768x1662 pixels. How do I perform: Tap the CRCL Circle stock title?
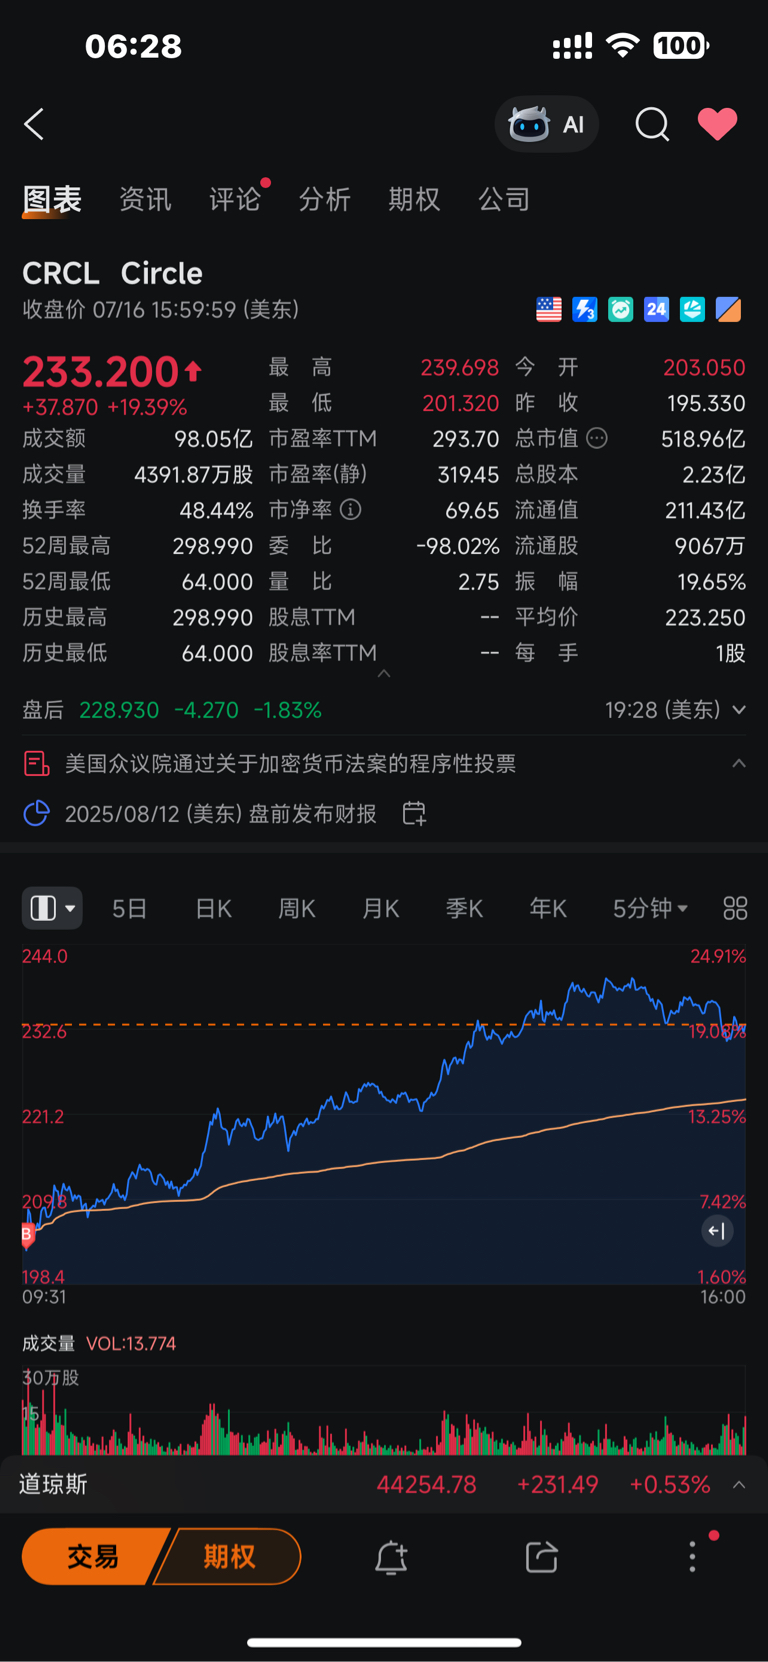pyautogui.click(x=112, y=273)
